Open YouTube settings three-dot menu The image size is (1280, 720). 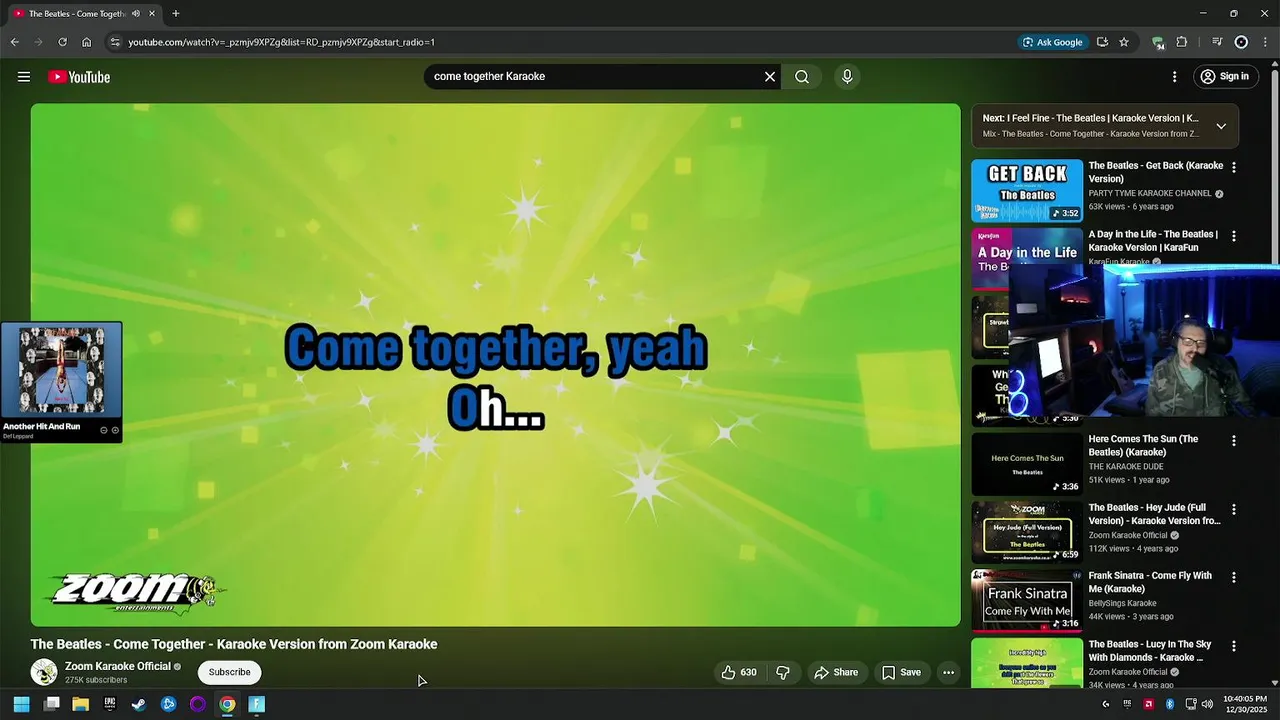[x=1174, y=77]
